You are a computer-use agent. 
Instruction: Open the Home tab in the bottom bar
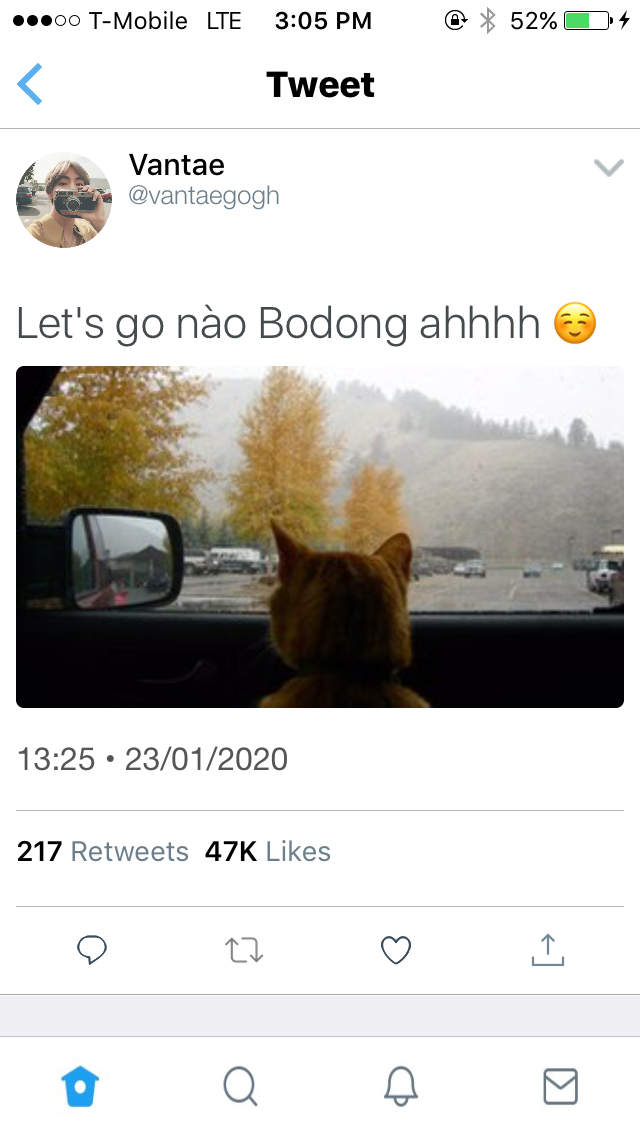click(80, 1087)
